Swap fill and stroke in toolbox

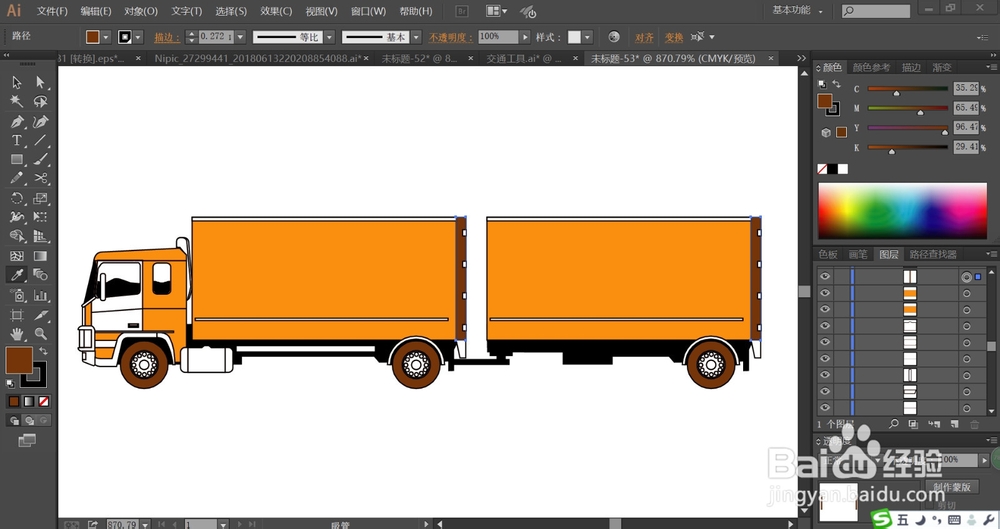(43, 351)
